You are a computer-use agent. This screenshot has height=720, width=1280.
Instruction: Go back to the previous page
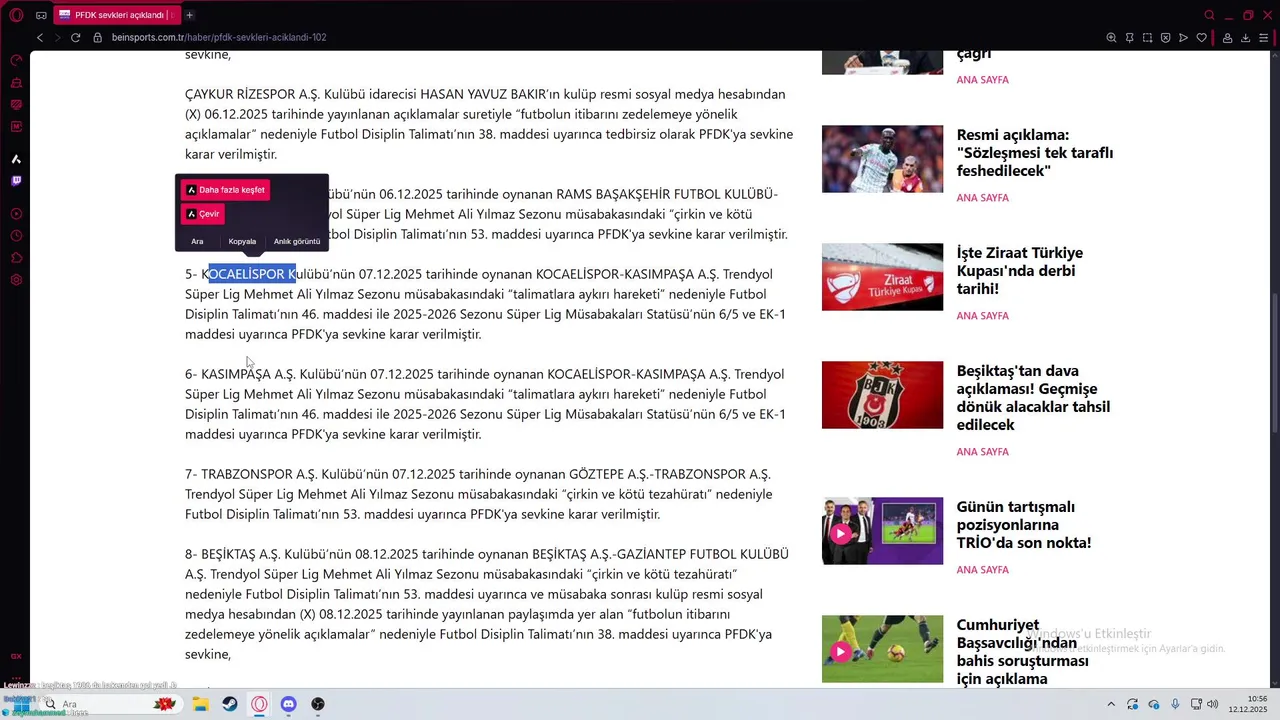click(40, 37)
